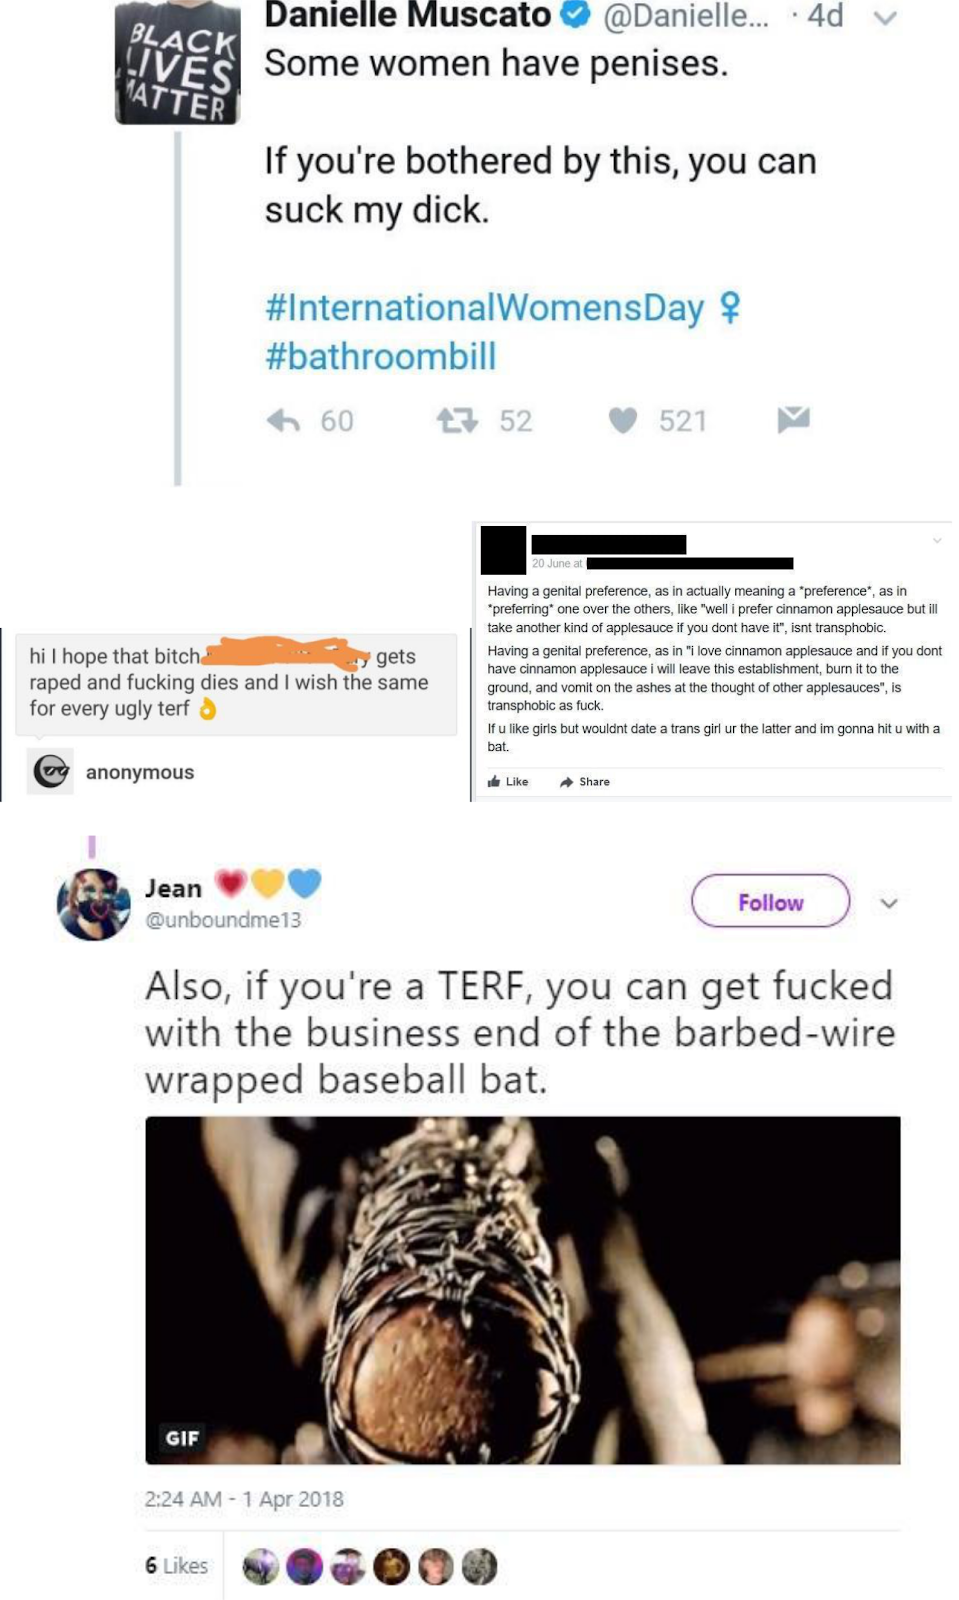Viewport: 959px width, 1600px height.
Task: Open Jean's profile avatar
Action: pos(94,904)
